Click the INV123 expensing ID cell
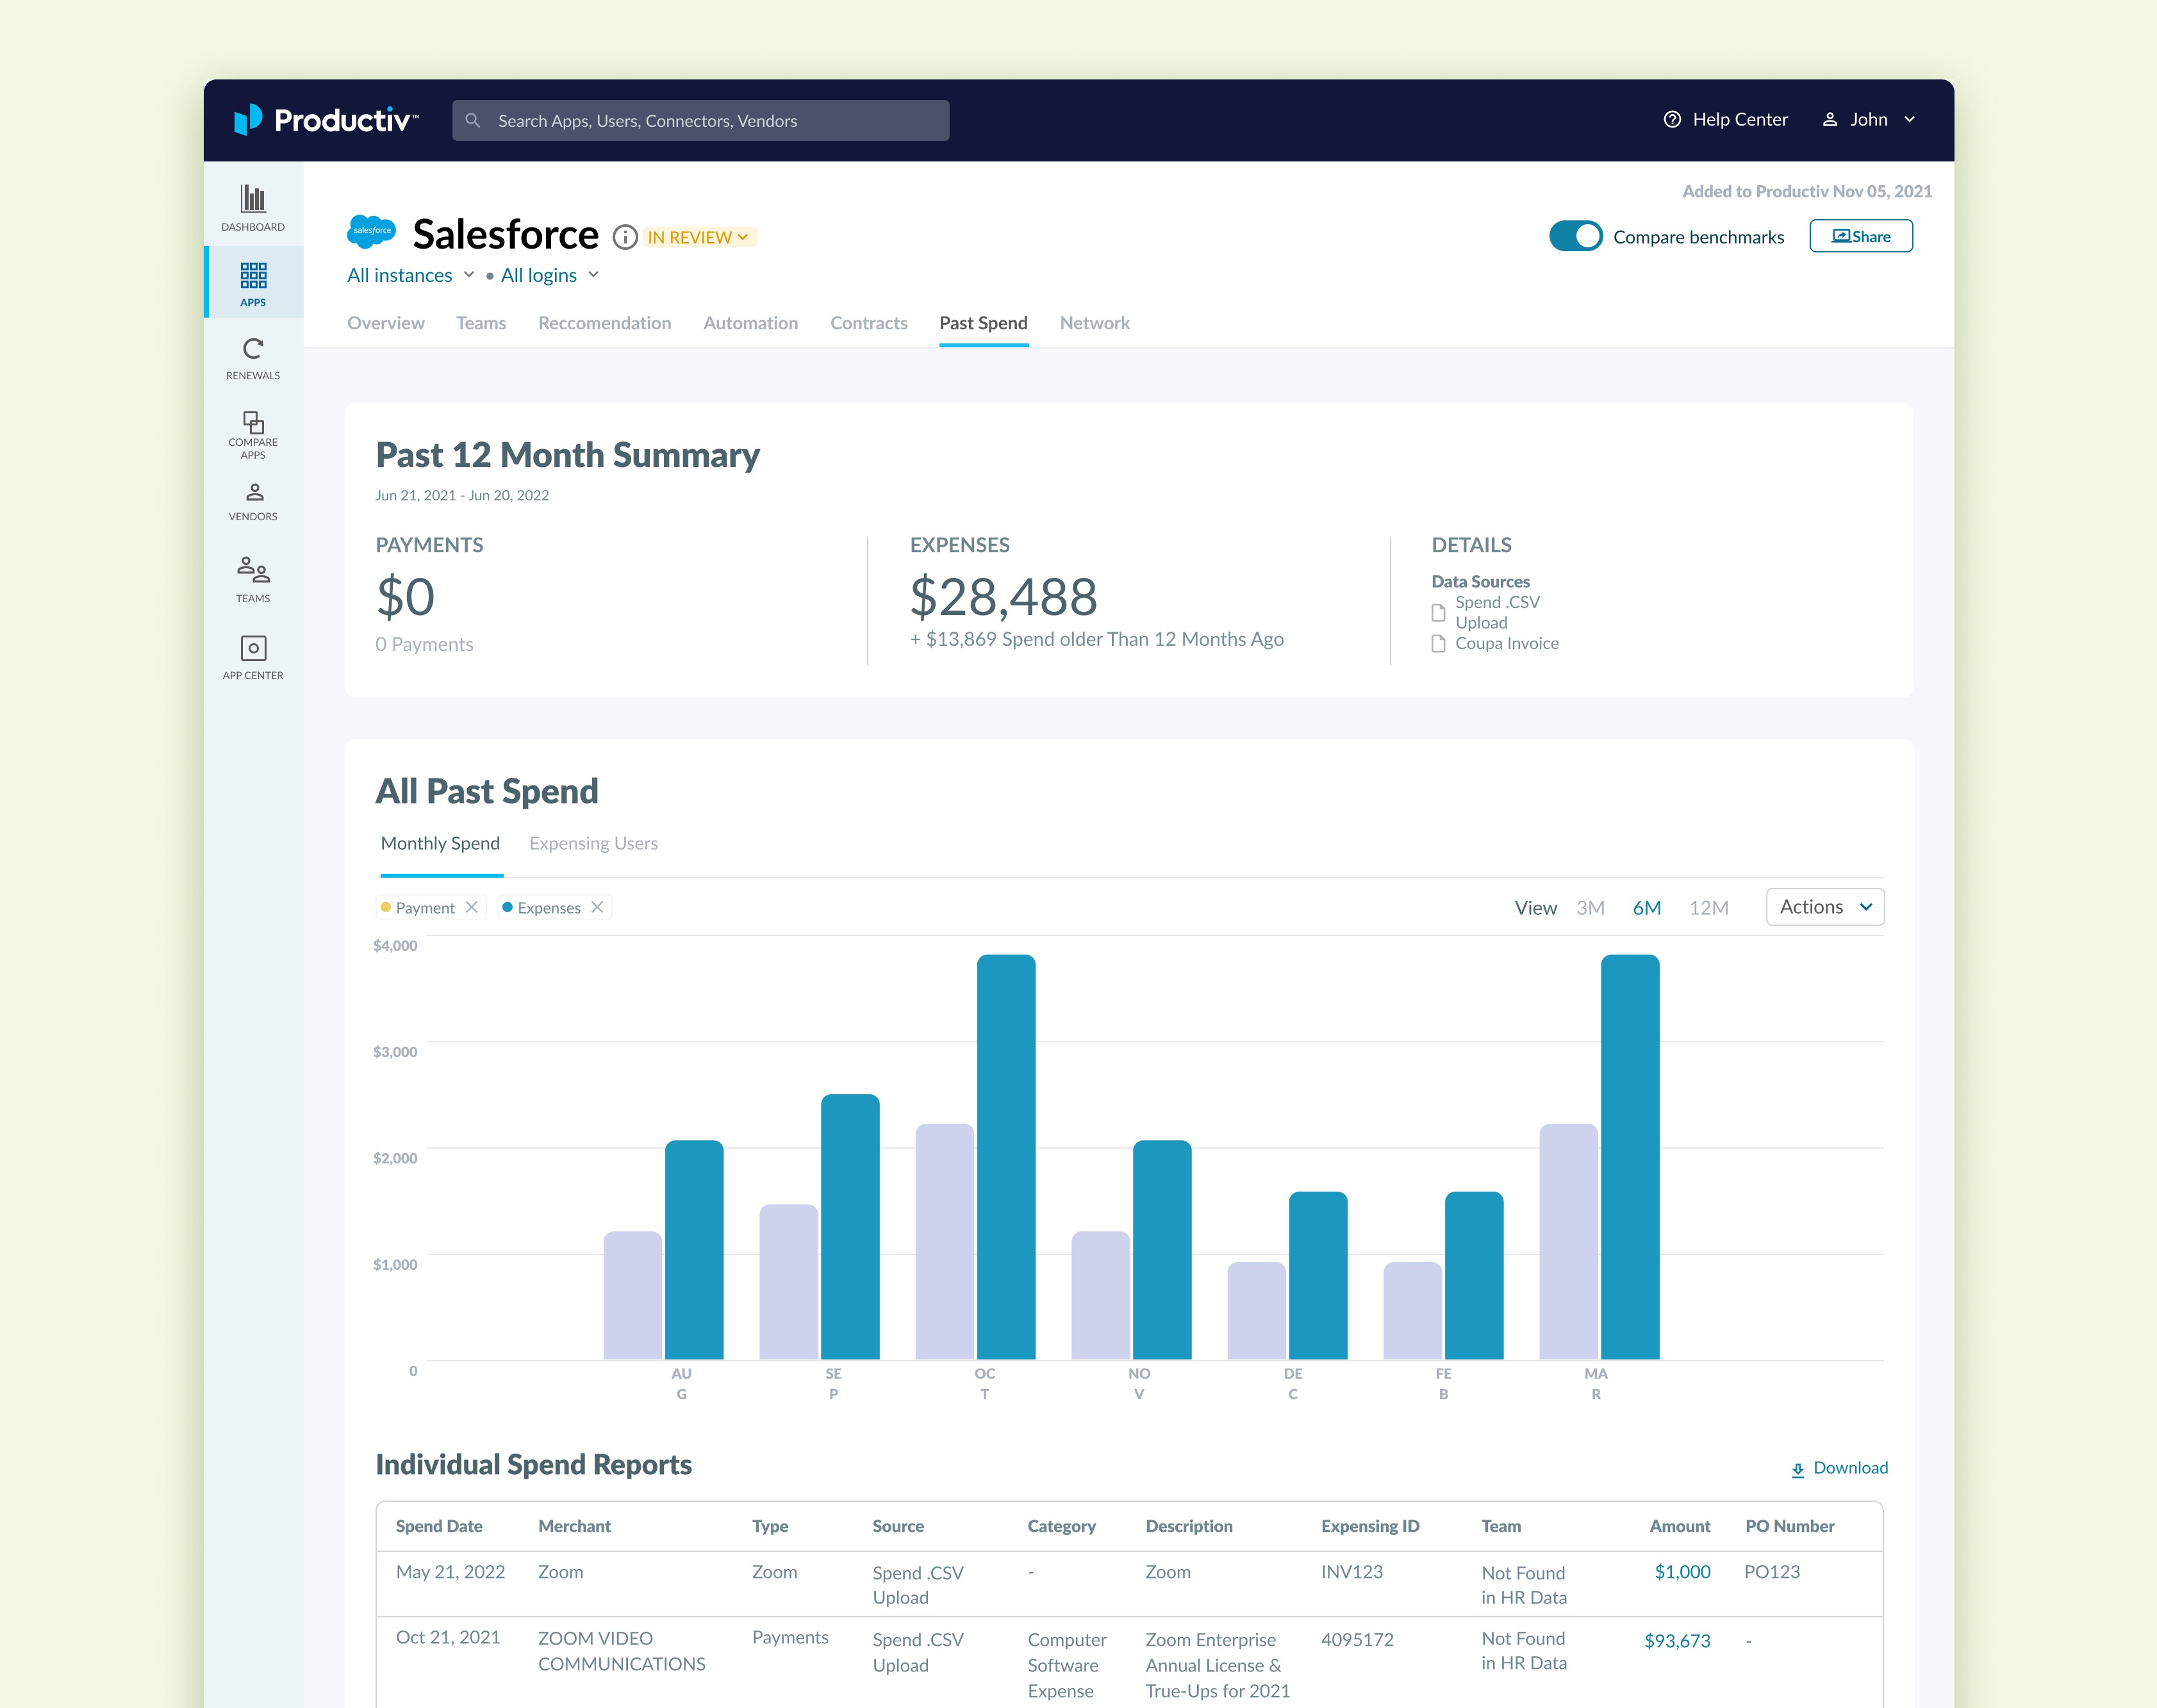This screenshot has width=2157, height=1708. pos(1352,1572)
